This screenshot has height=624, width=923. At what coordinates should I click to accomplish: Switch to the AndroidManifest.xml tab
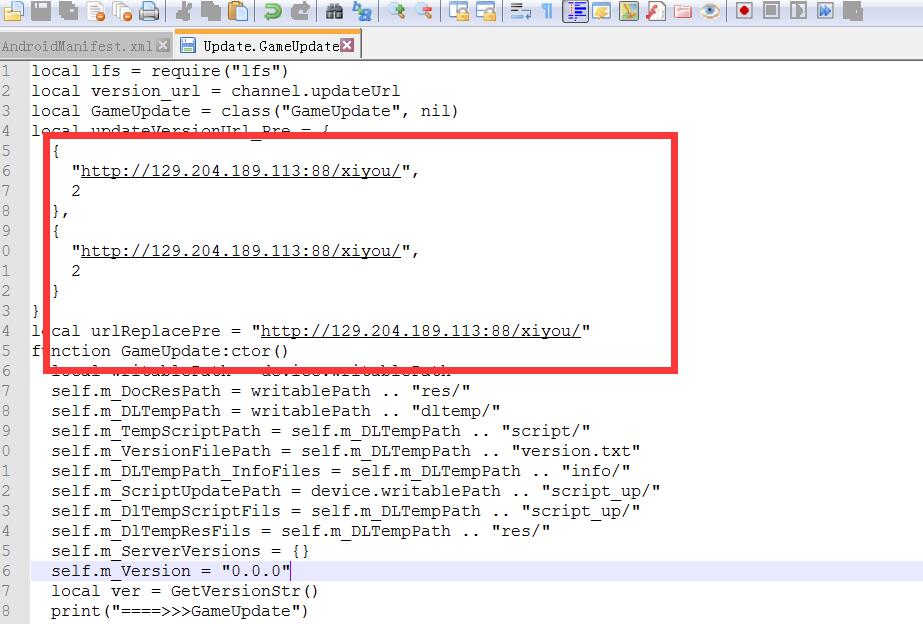click(77, 46)
